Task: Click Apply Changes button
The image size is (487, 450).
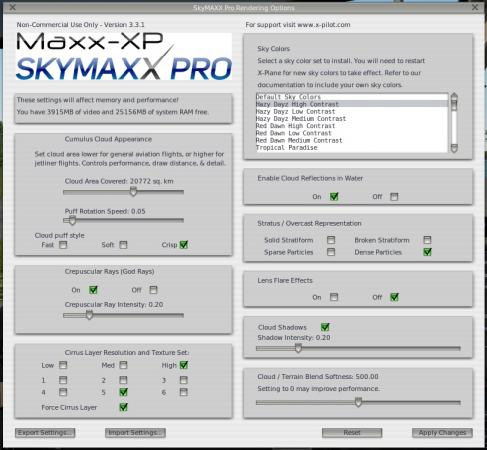Action: pyautogui.click(x=442, y=433)
